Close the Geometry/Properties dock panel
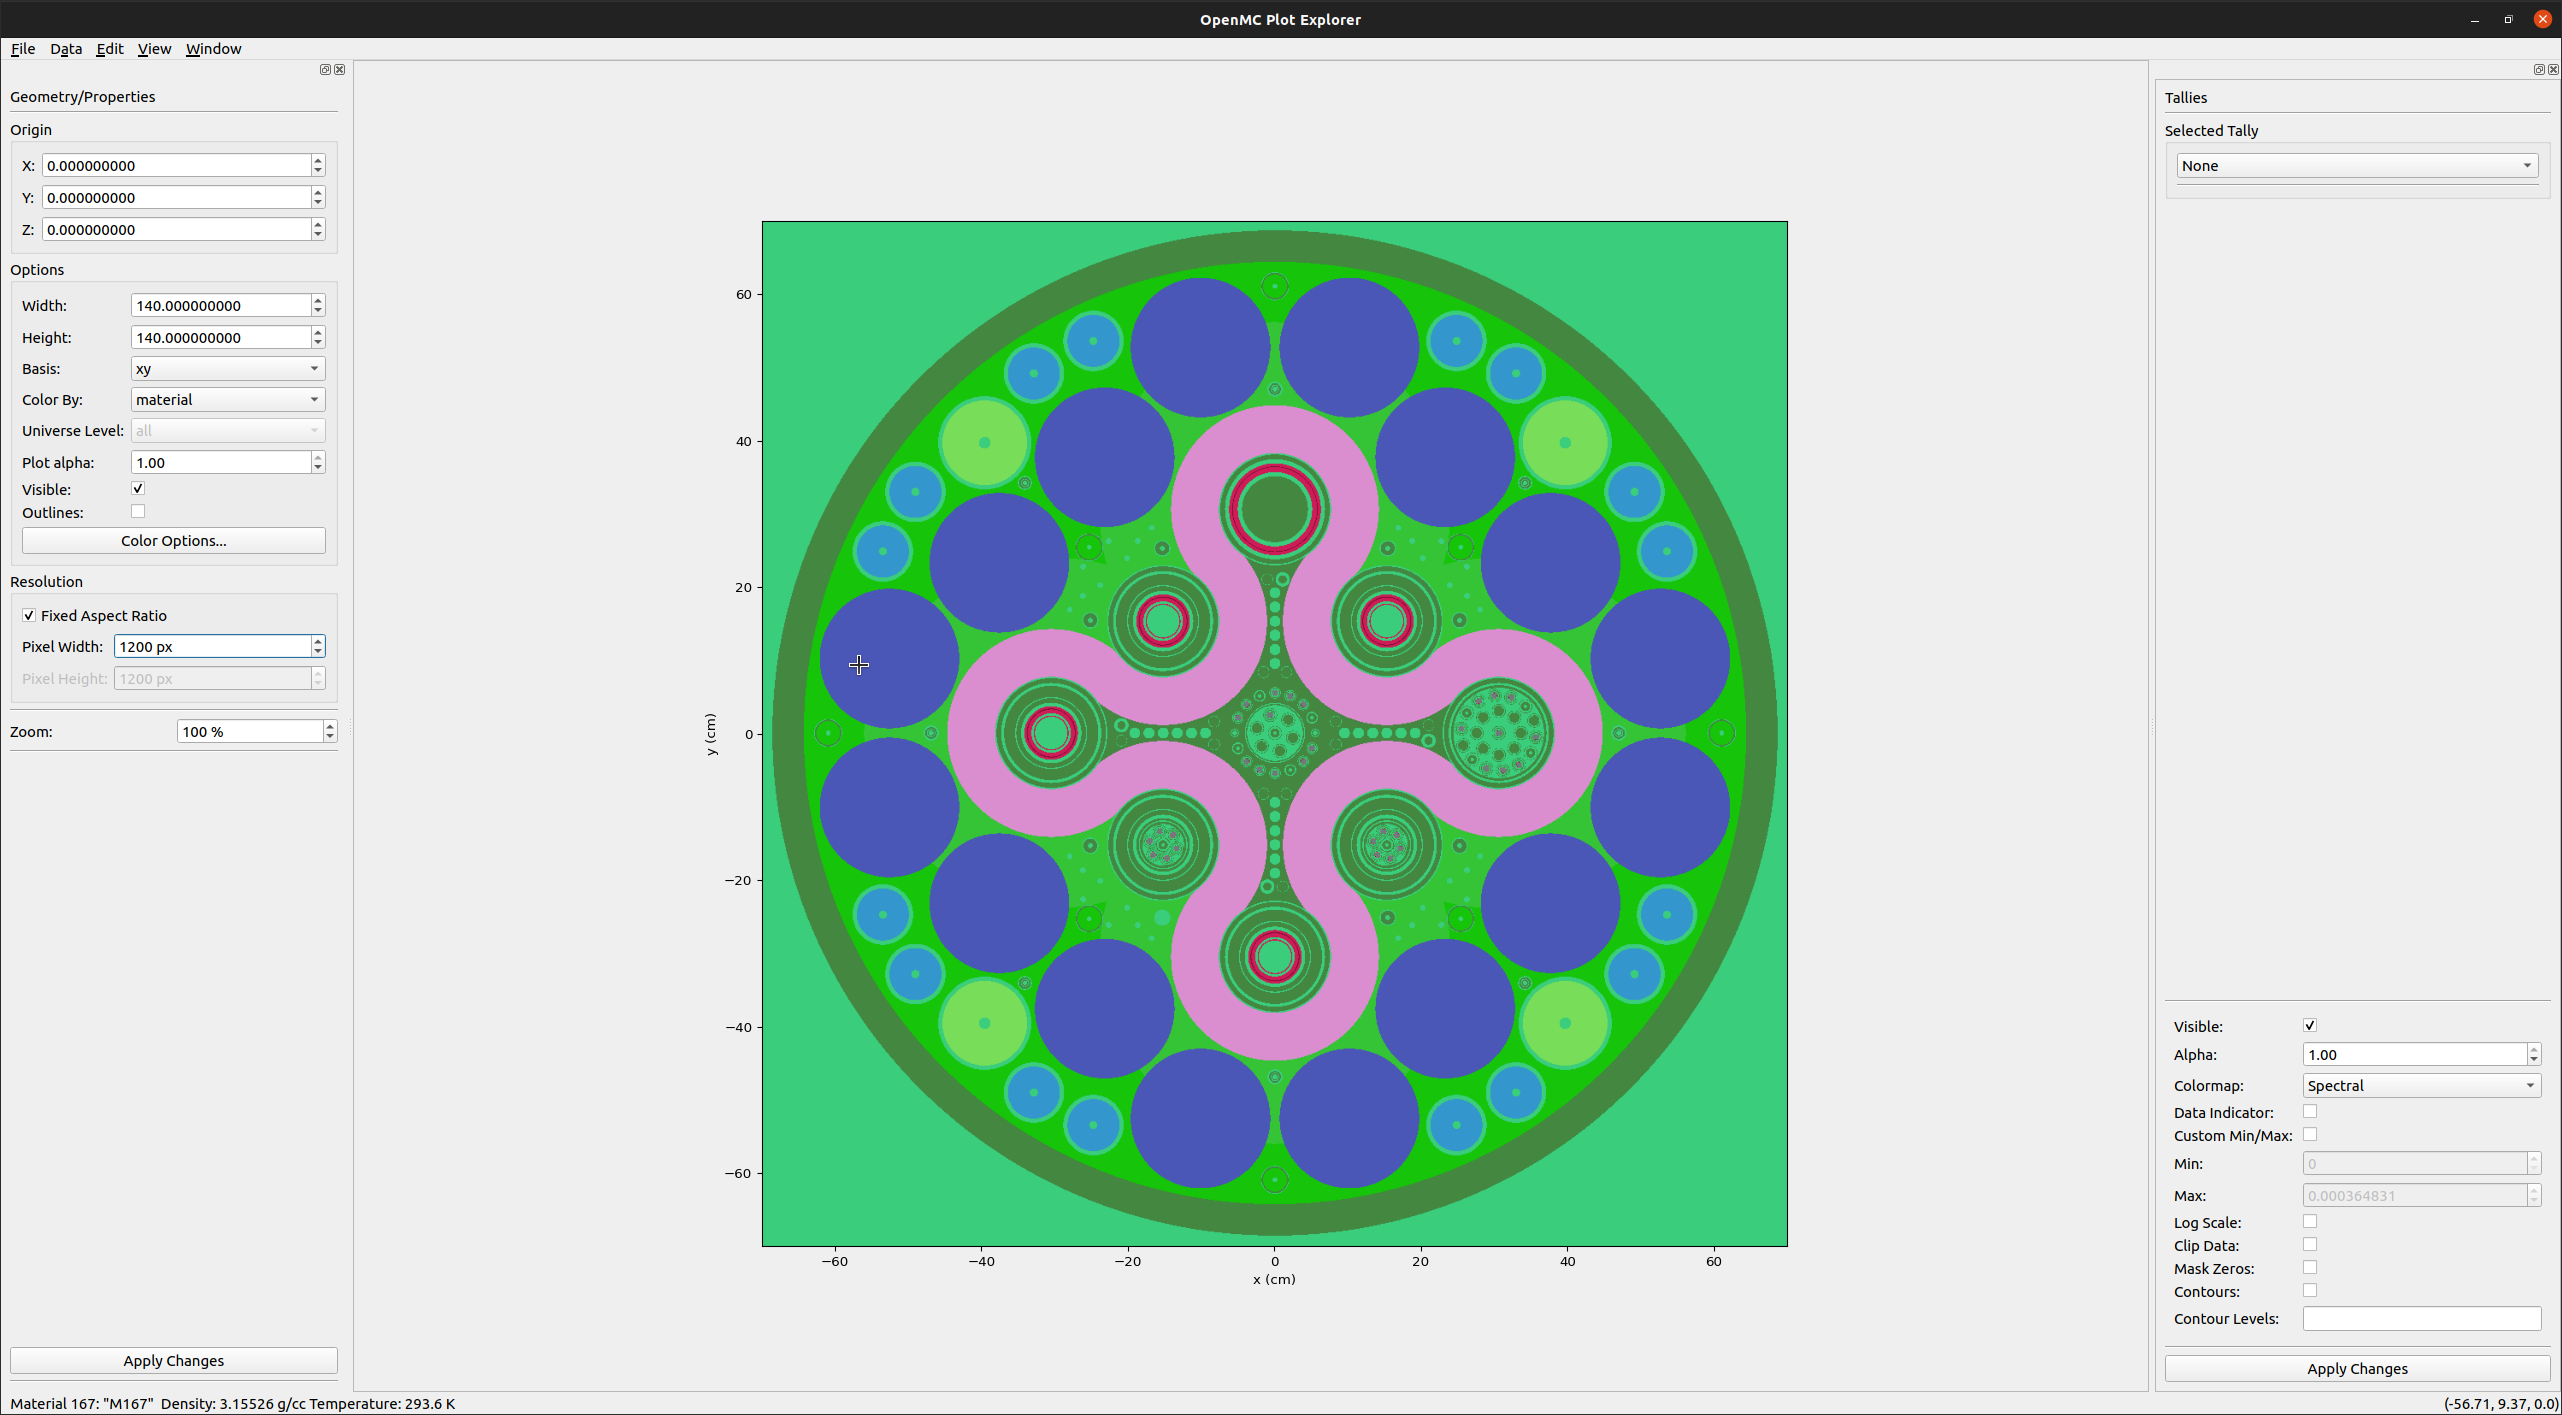 pos(340,69)
